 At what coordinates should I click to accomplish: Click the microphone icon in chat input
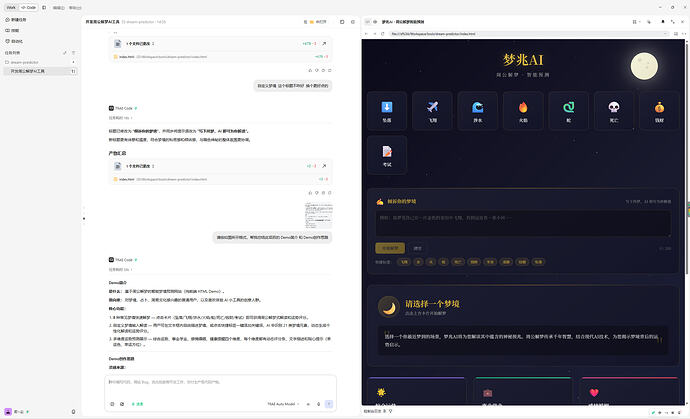click(319, 404)
